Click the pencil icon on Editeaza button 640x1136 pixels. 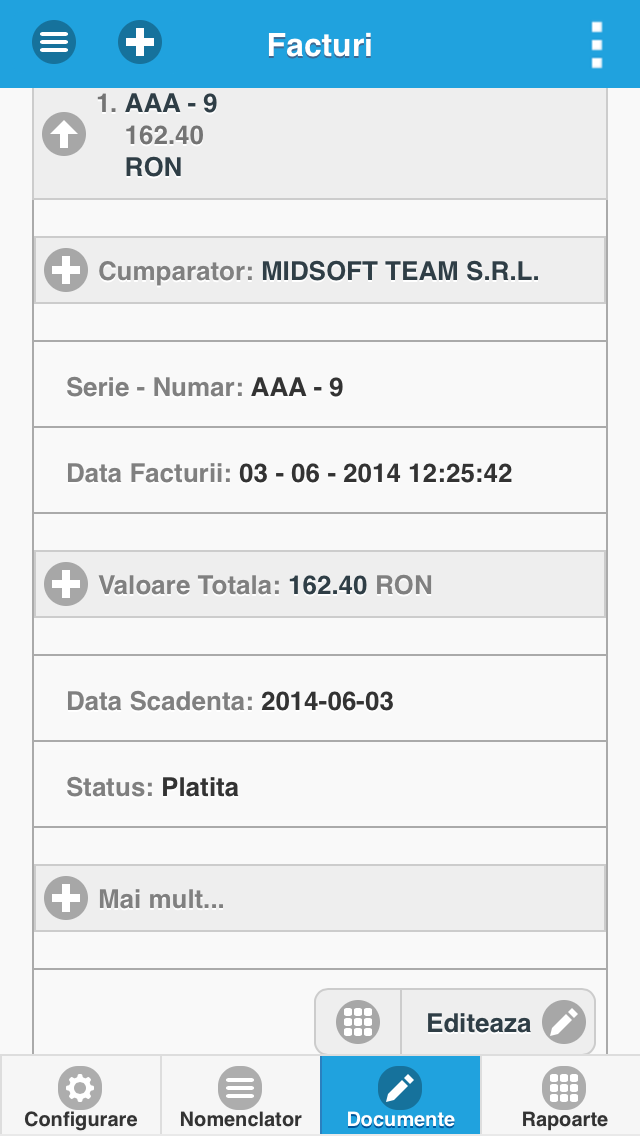pos(564,1022)
